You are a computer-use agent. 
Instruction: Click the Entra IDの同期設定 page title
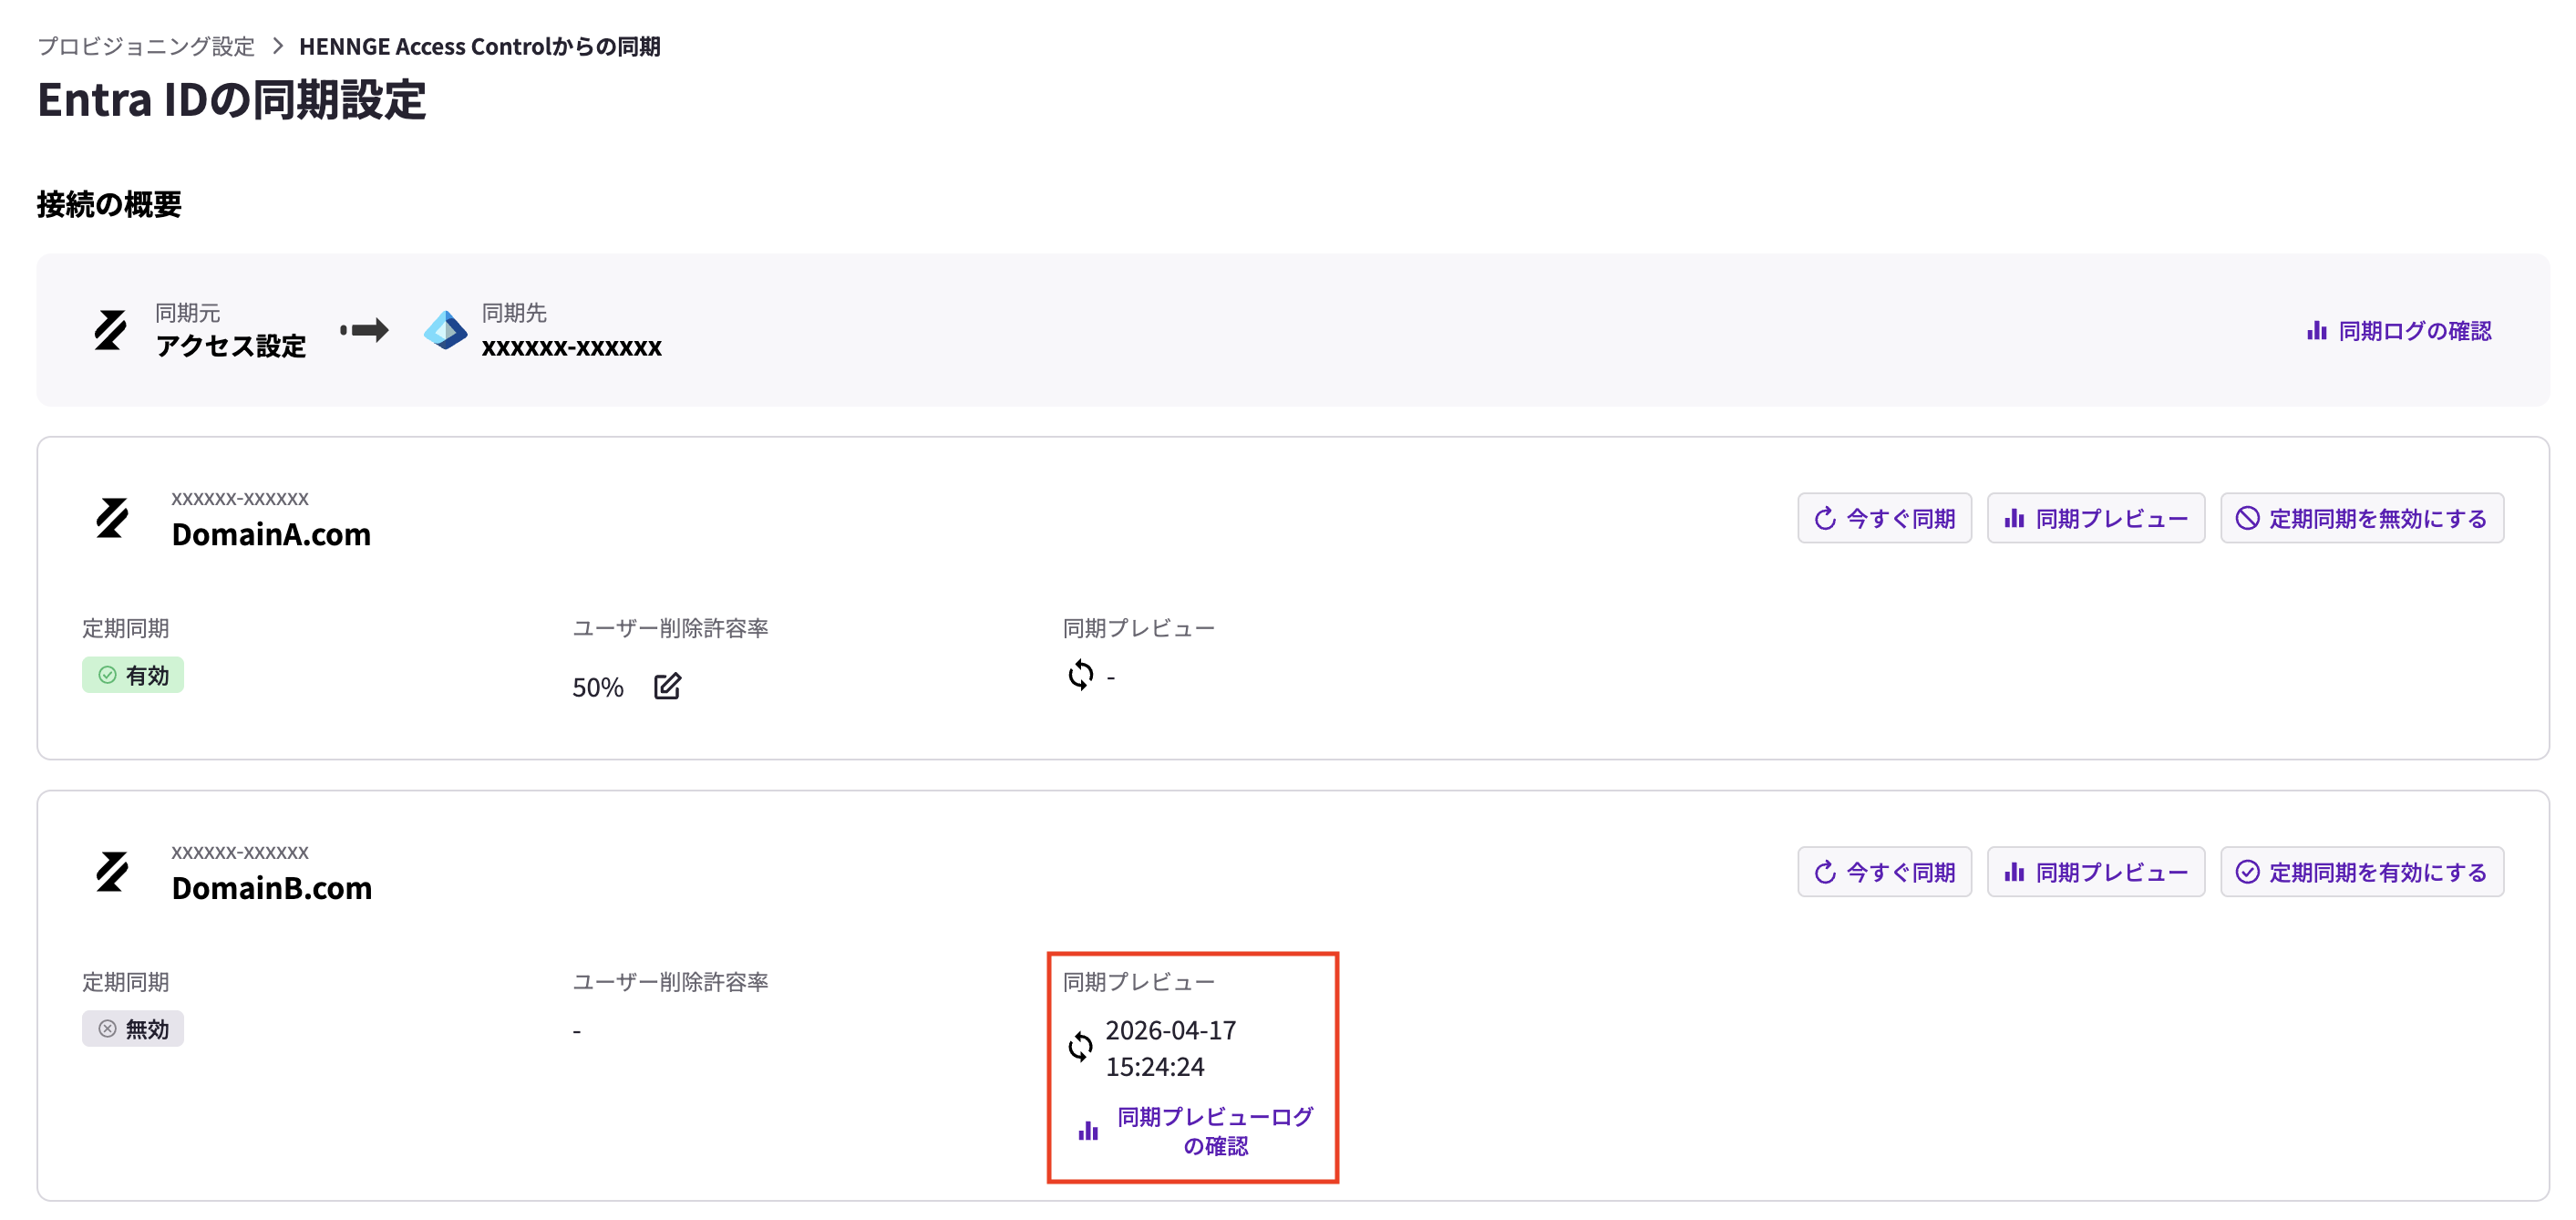click(232, 100)
